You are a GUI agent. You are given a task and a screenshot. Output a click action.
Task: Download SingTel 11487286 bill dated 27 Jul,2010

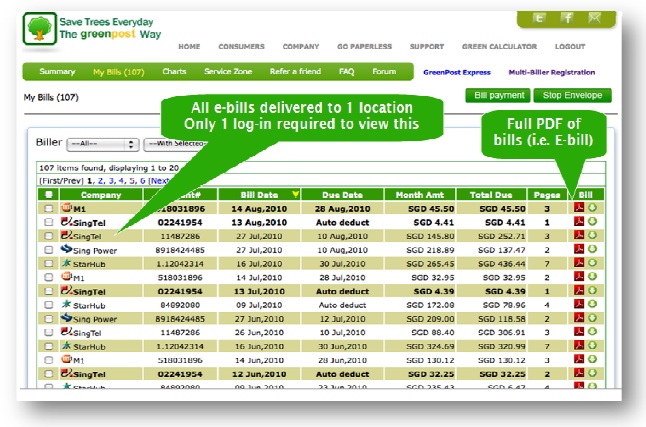pyautogui.click(x=592, y=235)
